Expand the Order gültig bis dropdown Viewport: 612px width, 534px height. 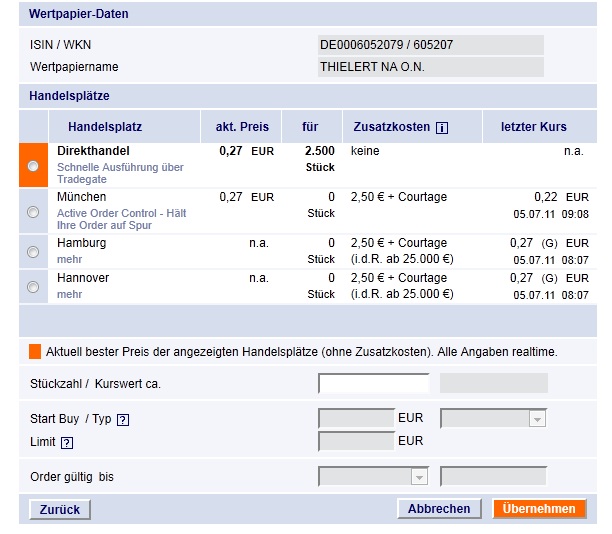pyautogui.click(x=372, y=477)
